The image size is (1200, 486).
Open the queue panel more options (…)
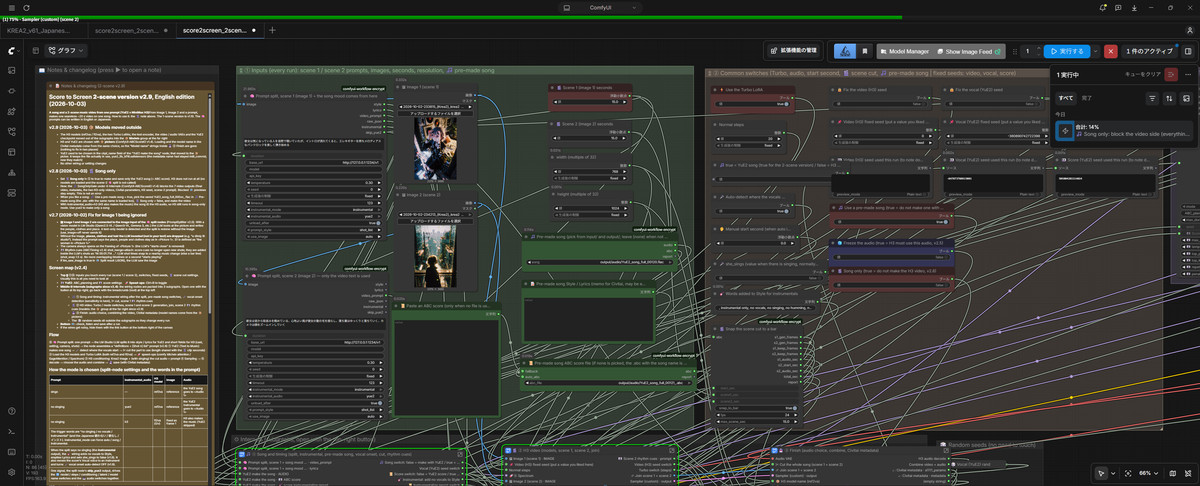(1188, 74)
